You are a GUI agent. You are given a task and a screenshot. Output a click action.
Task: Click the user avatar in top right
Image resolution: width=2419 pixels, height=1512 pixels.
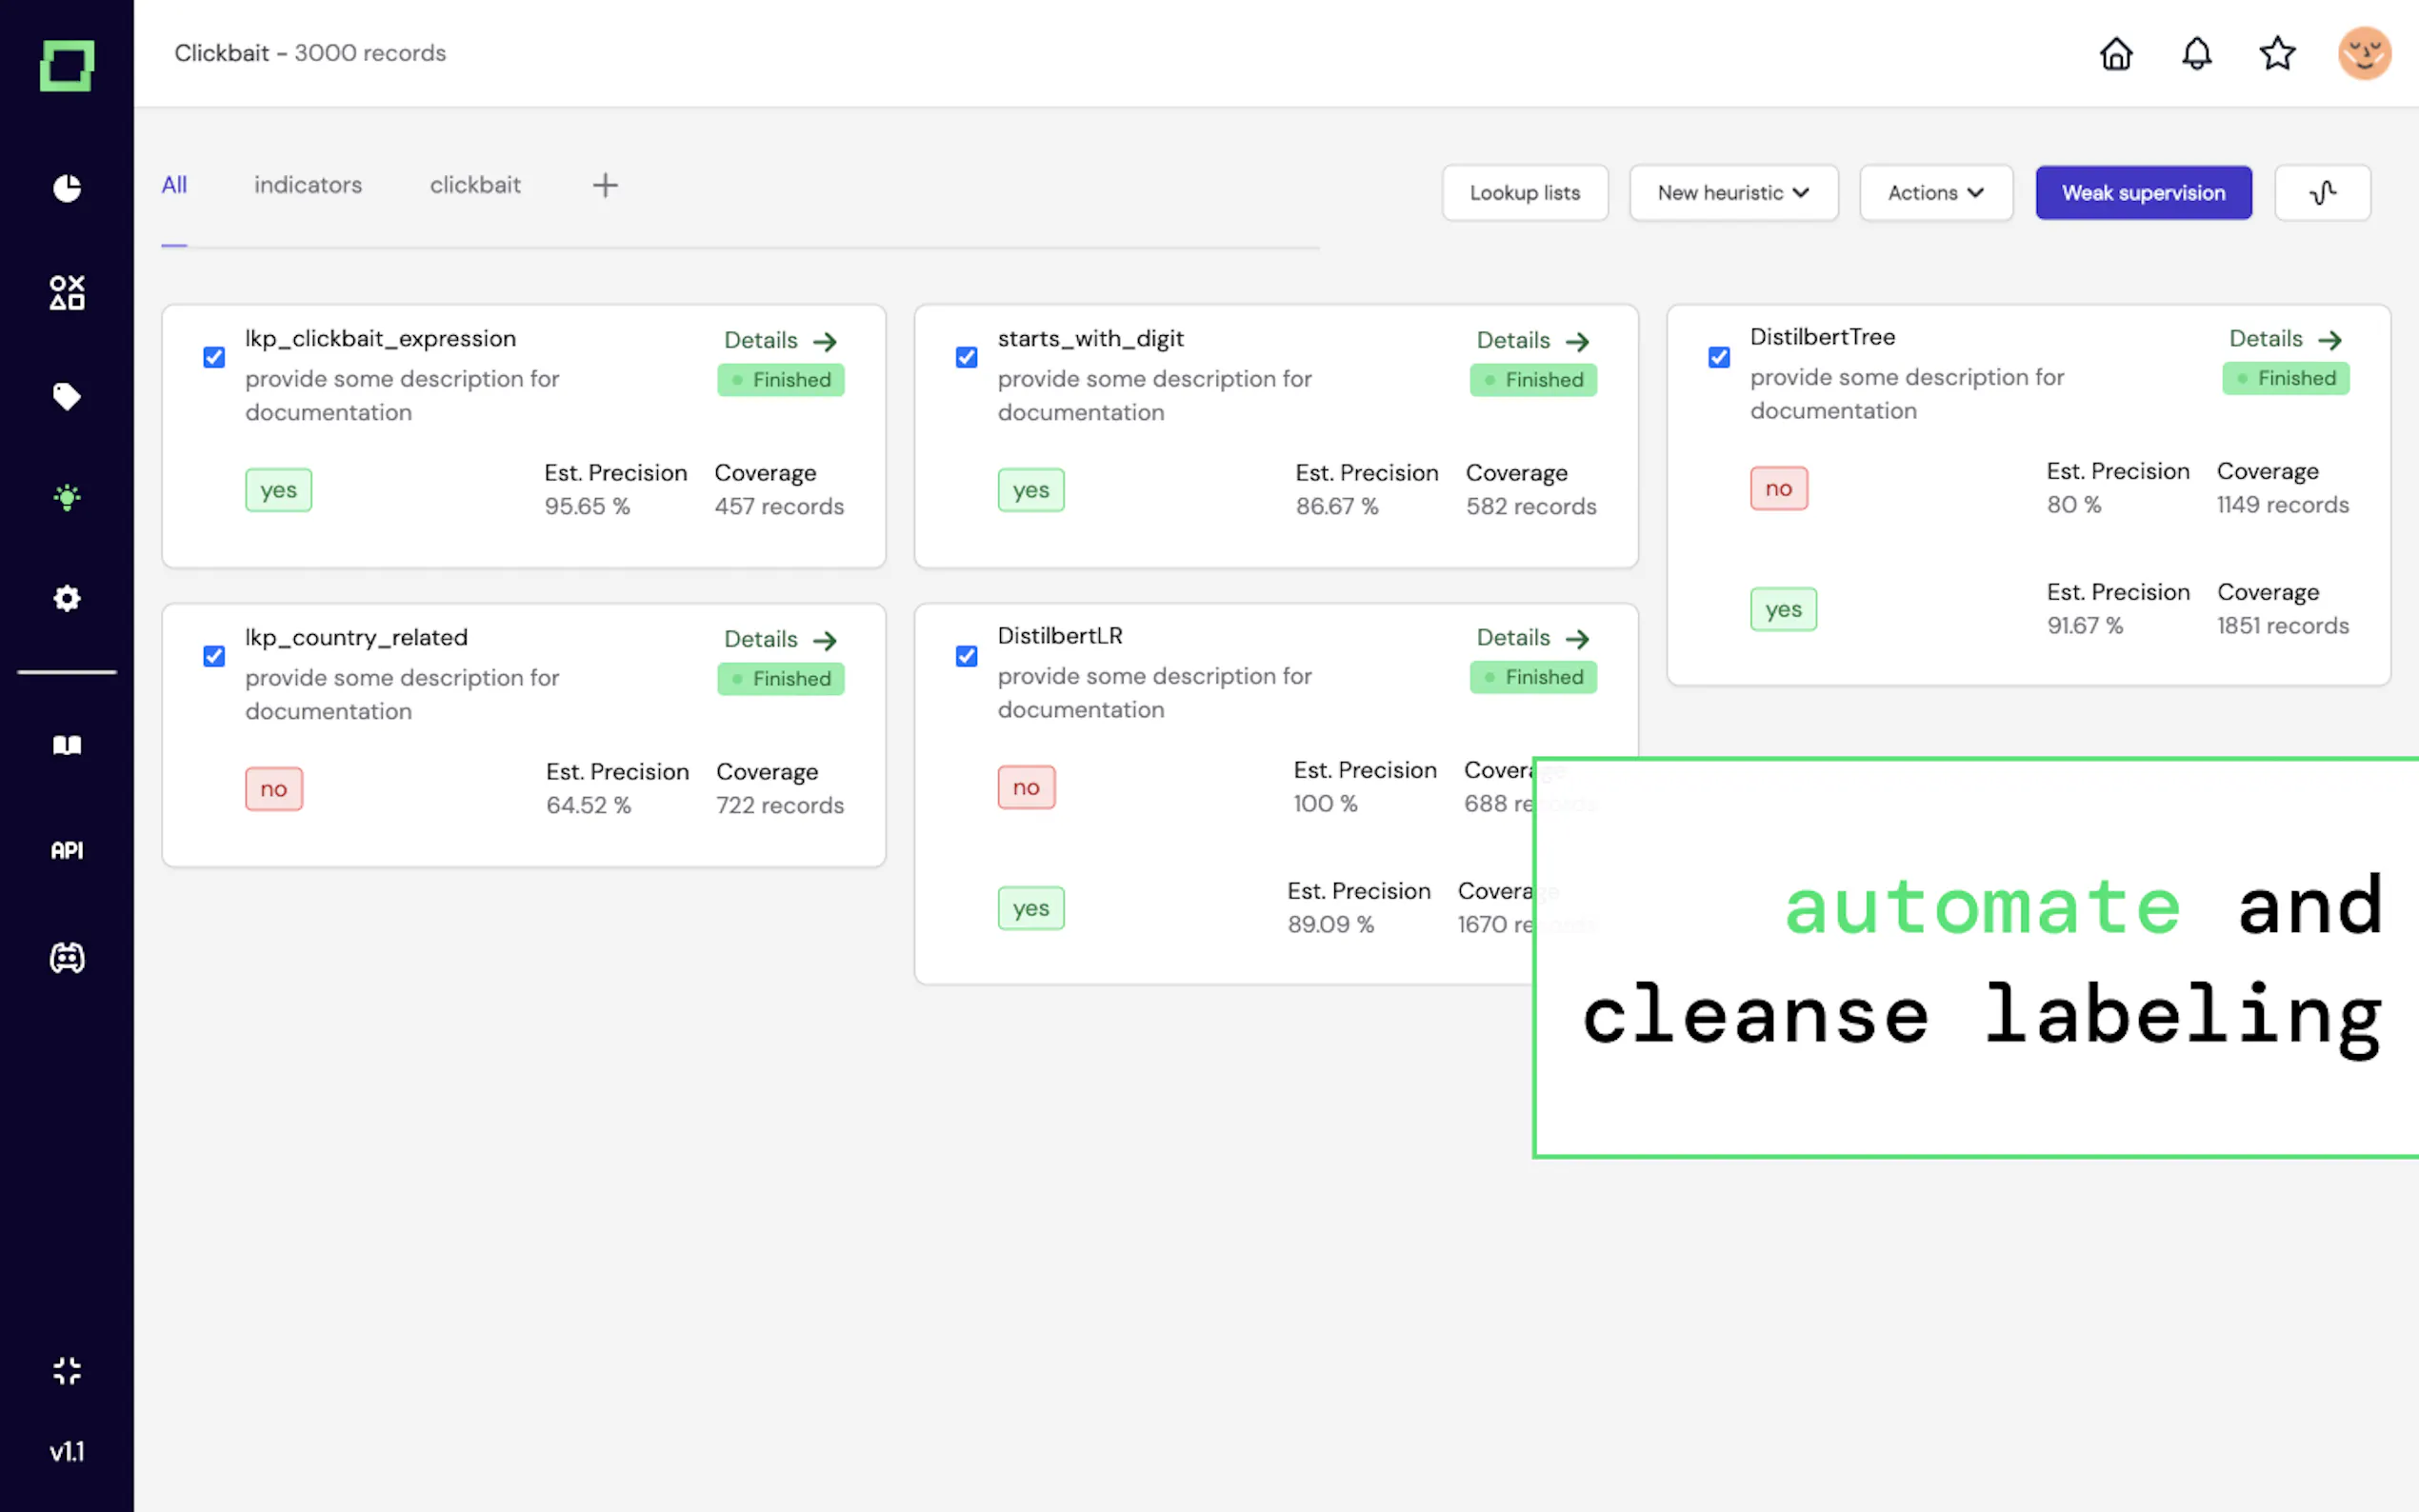tap(2363, 53)
